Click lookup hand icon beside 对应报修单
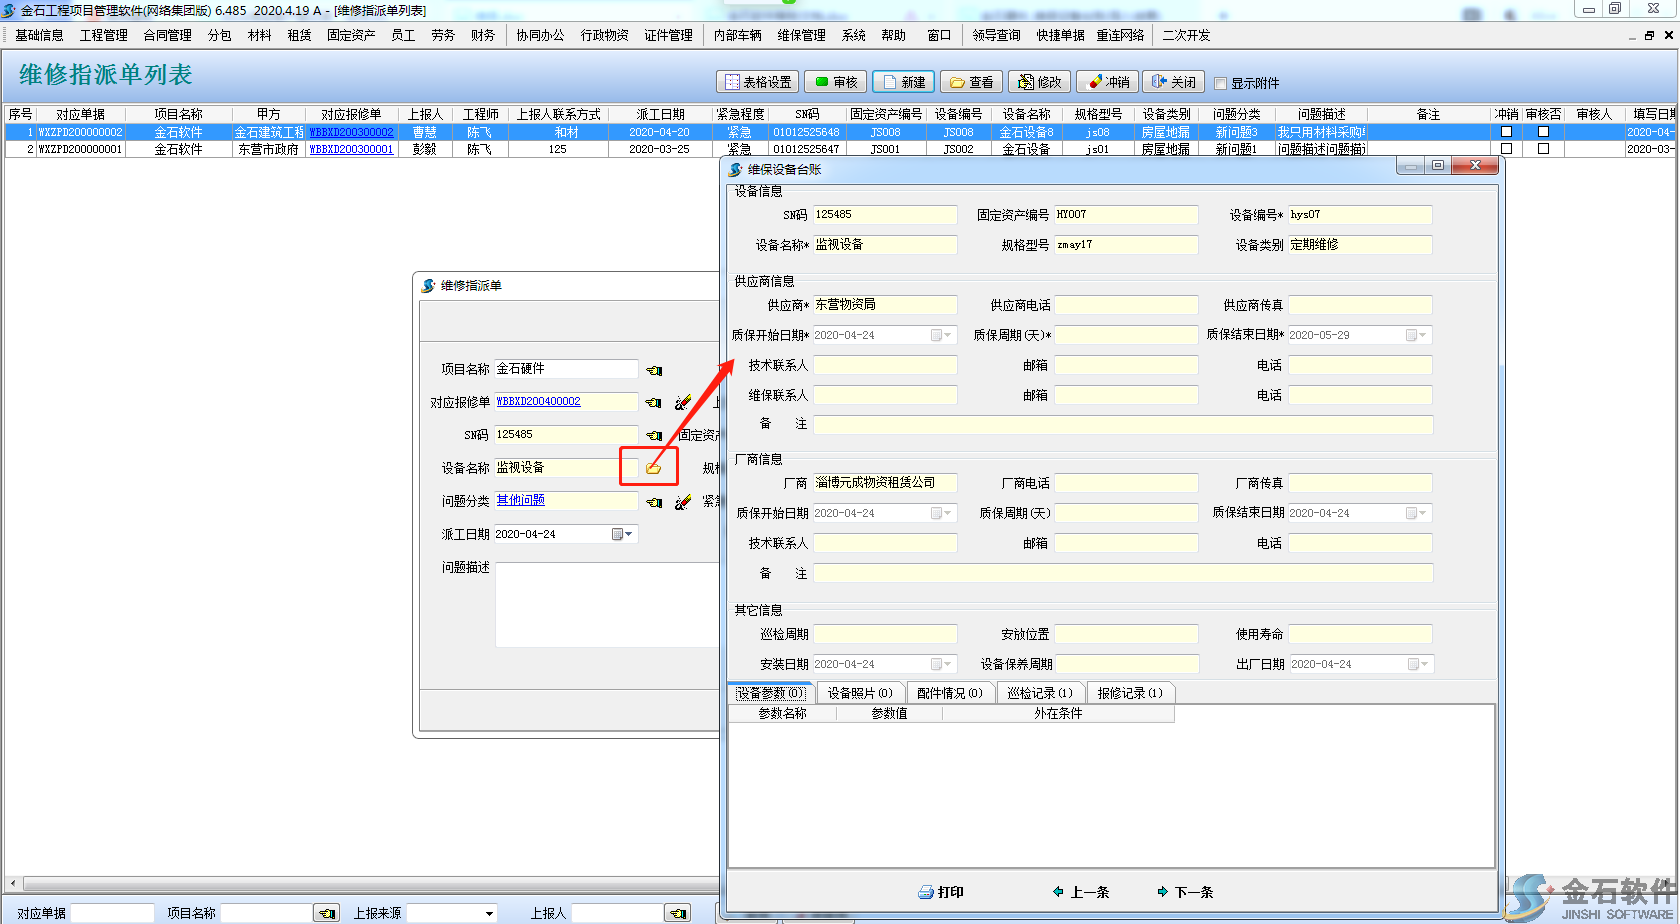Viewport: 1680px width, 924px height. (x=654, y=402)
